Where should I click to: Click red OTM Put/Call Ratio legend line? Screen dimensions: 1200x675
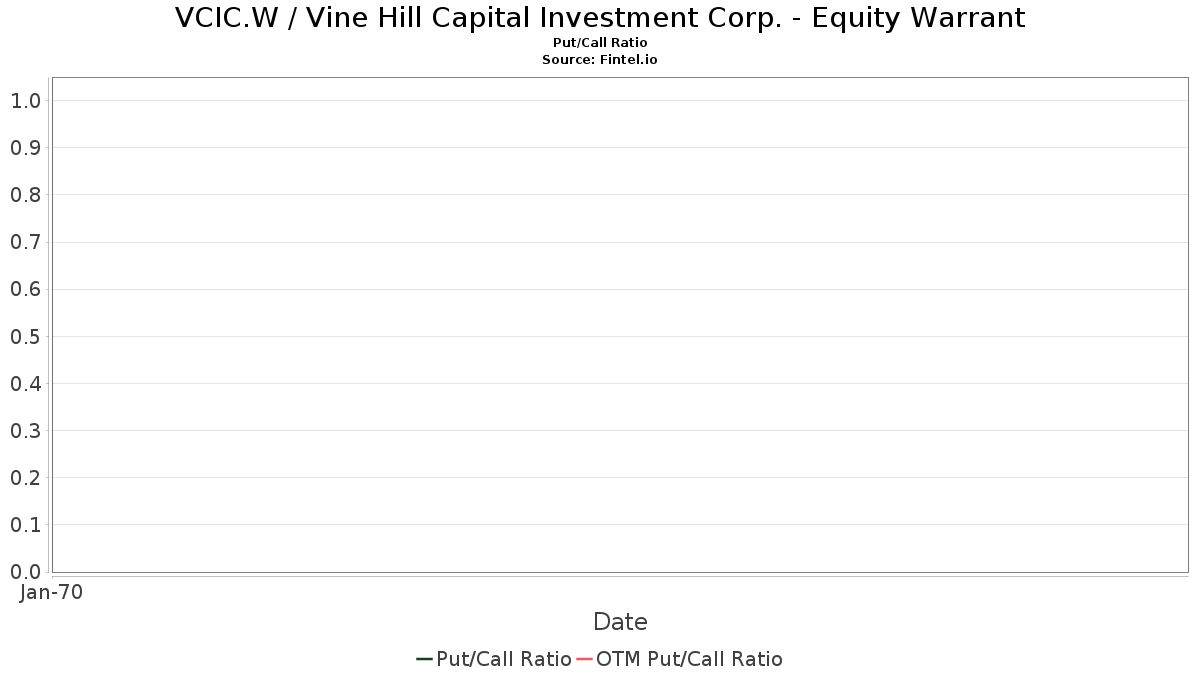(x=584, y=659)
